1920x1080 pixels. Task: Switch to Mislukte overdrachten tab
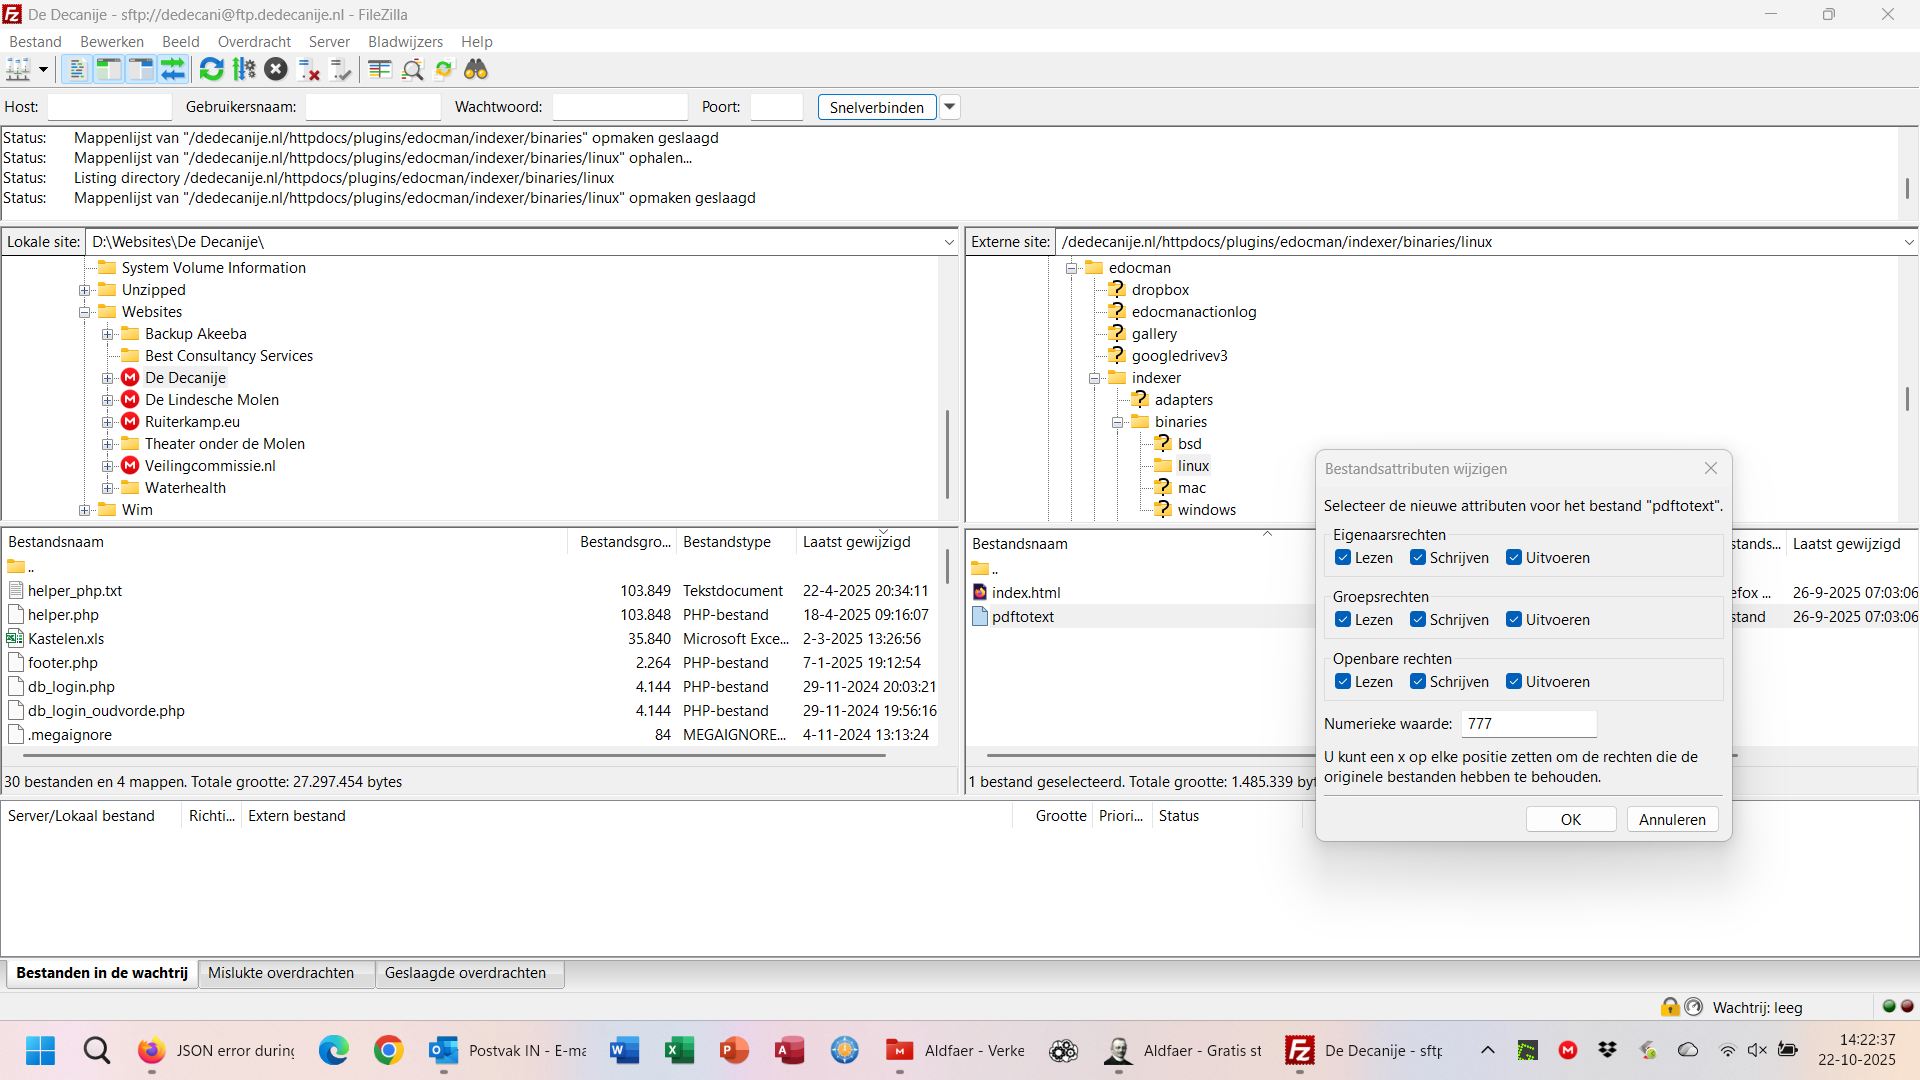281,973
